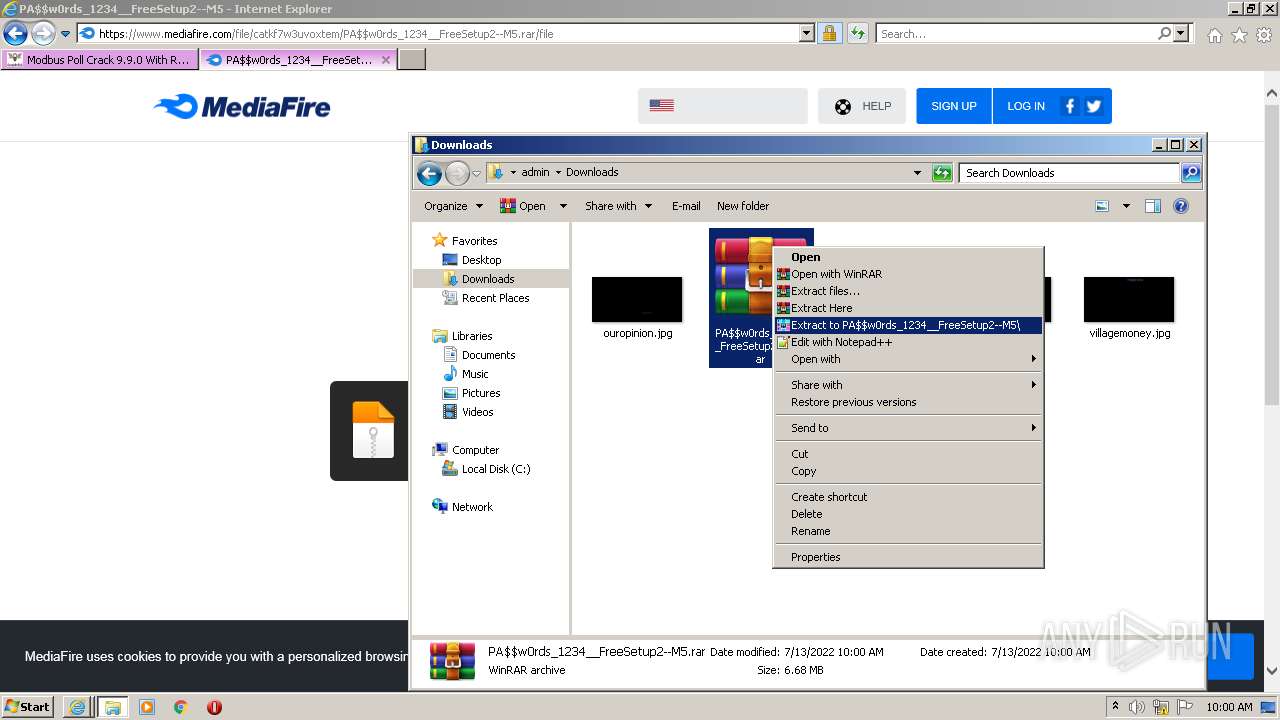The height and width of the screenshot is (720, 1280).
Task: Select Rename in context menu
Action: pos(908,531)
